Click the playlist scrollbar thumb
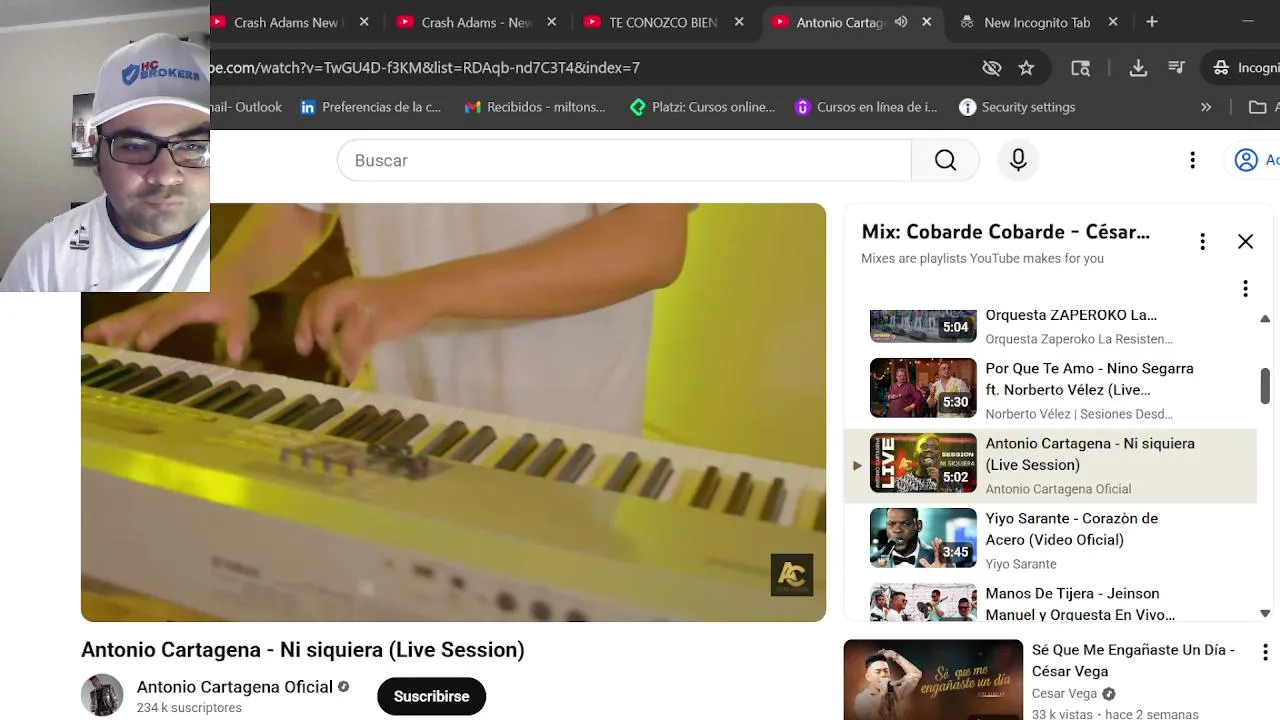Screen dimensions: 1280x720 point(1265,386)
